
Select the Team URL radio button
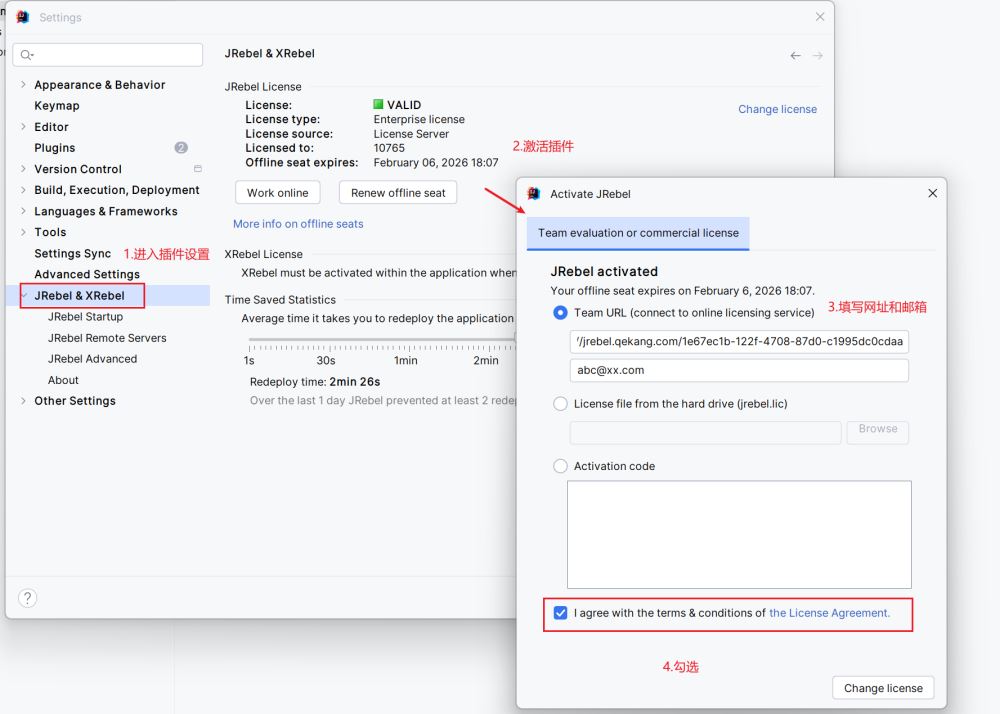[560, 312]
